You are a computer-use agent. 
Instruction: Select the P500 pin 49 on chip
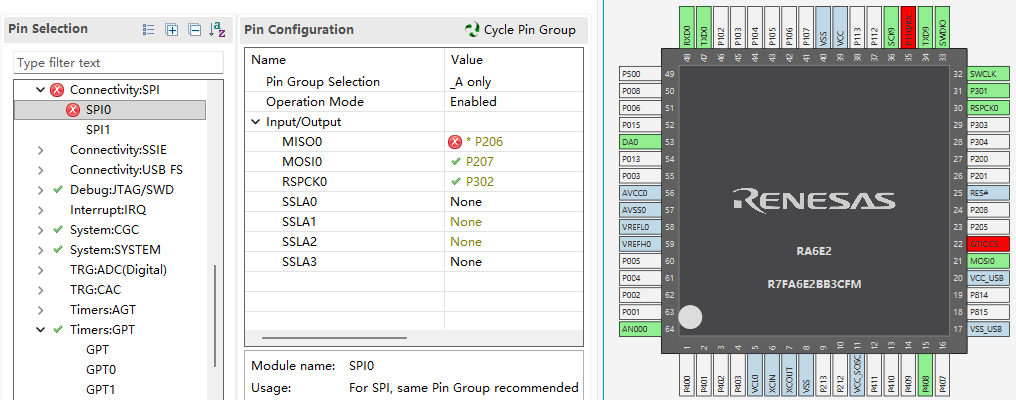(640, 74)
